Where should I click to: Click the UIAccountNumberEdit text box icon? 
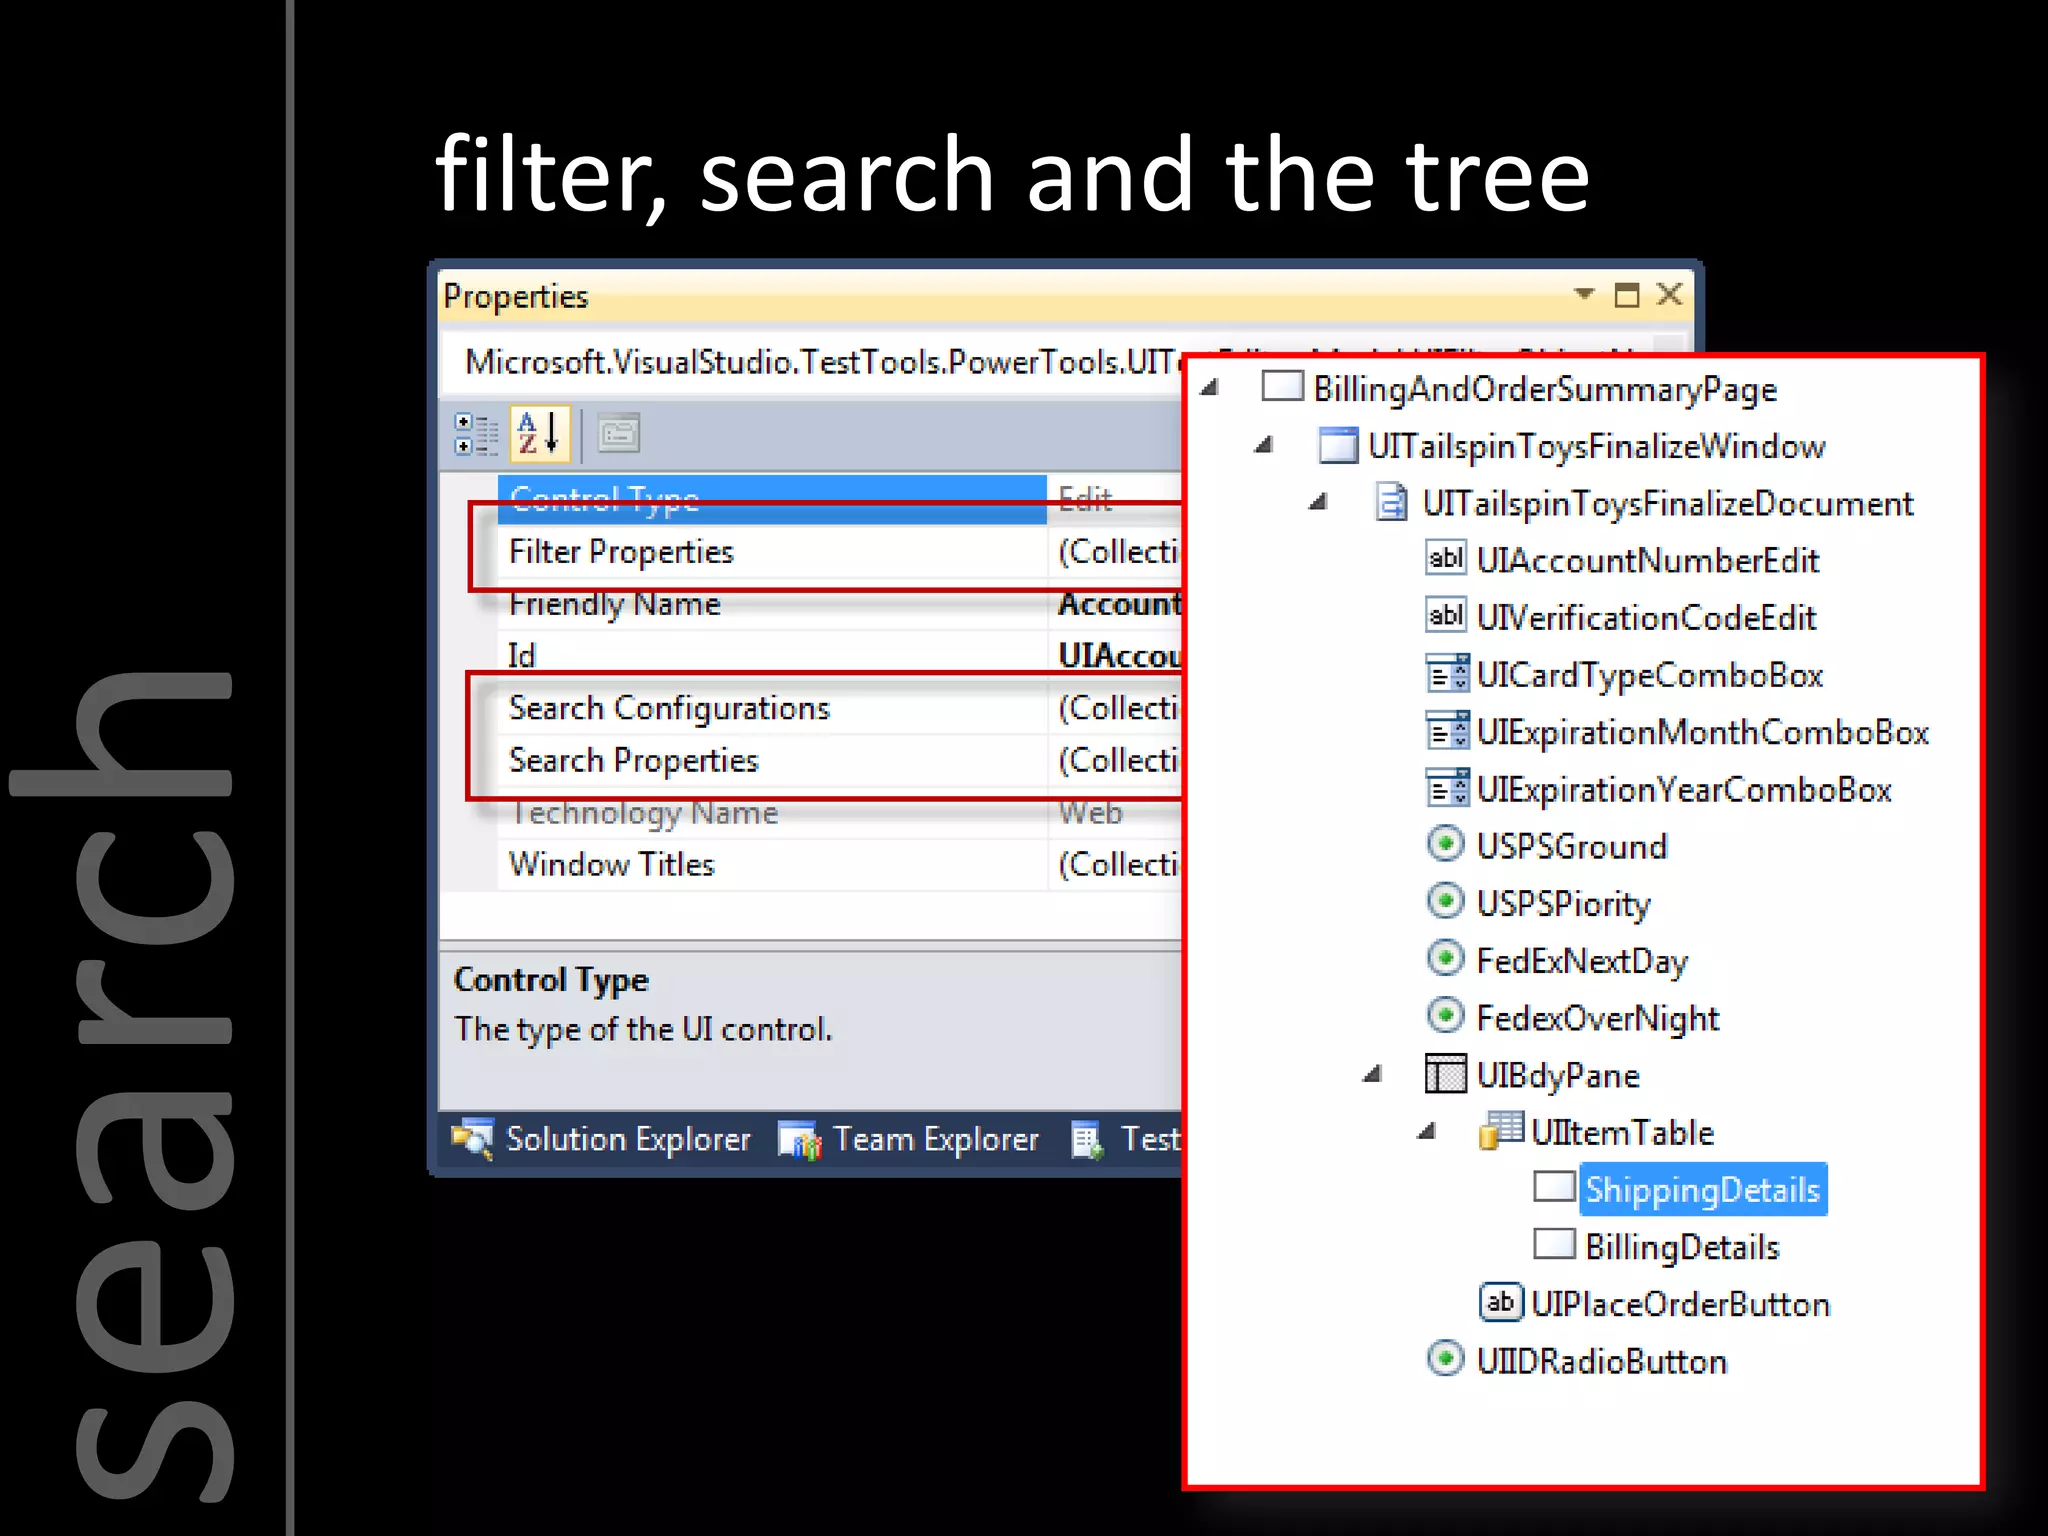[1445, 558]
